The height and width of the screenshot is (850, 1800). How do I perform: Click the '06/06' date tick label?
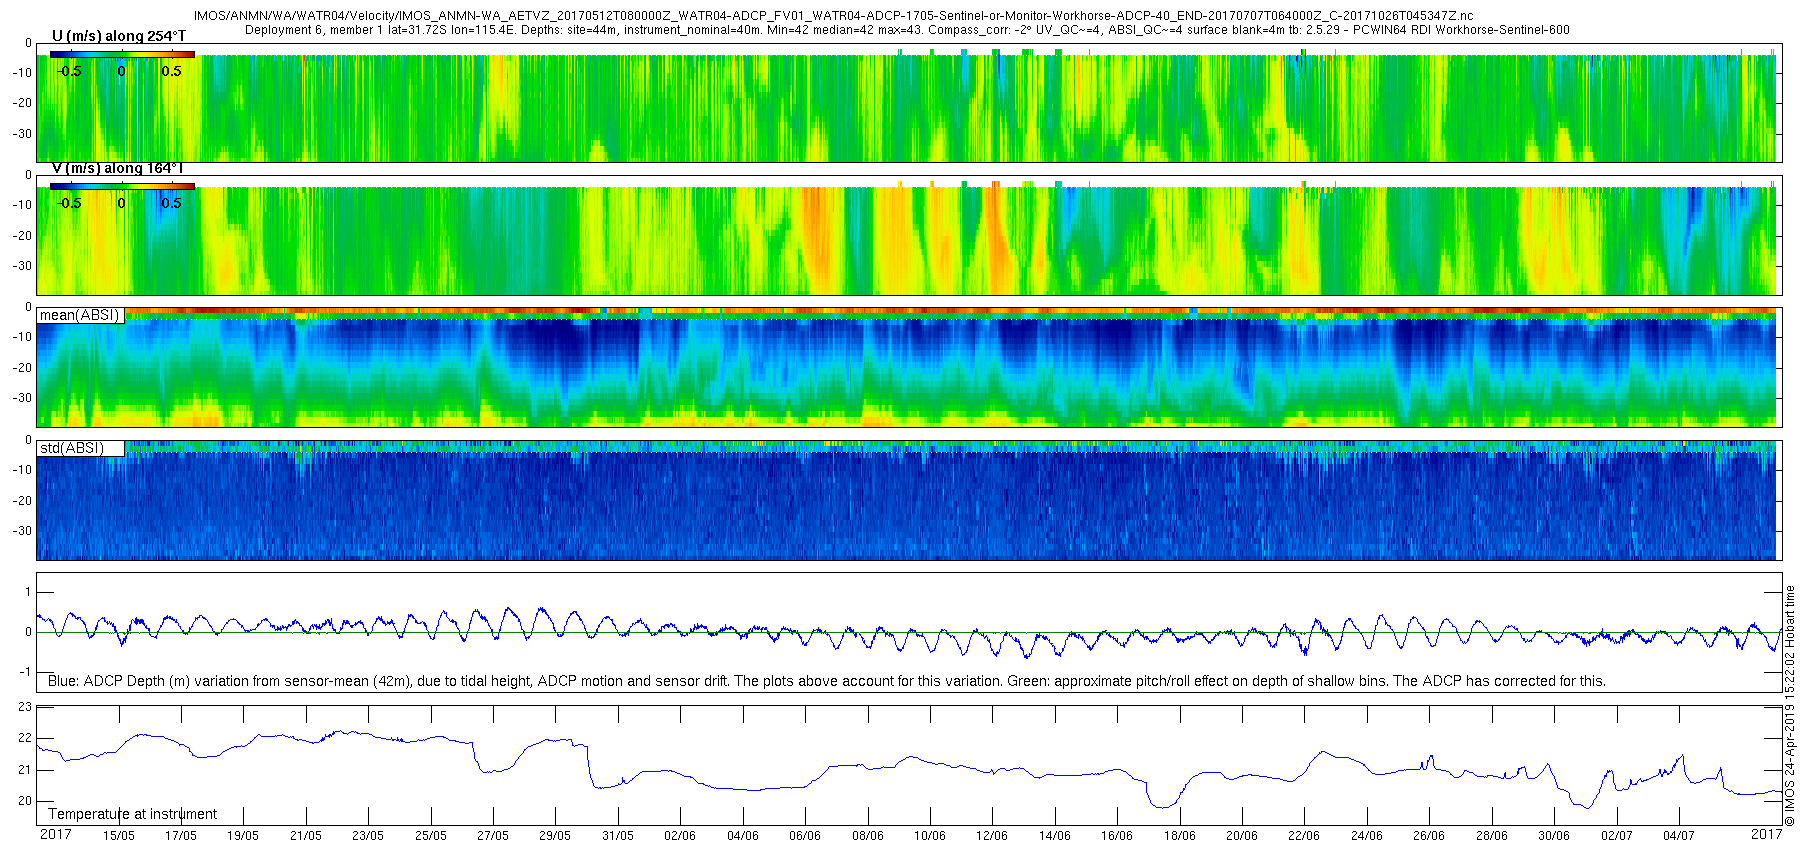[805, 836]
